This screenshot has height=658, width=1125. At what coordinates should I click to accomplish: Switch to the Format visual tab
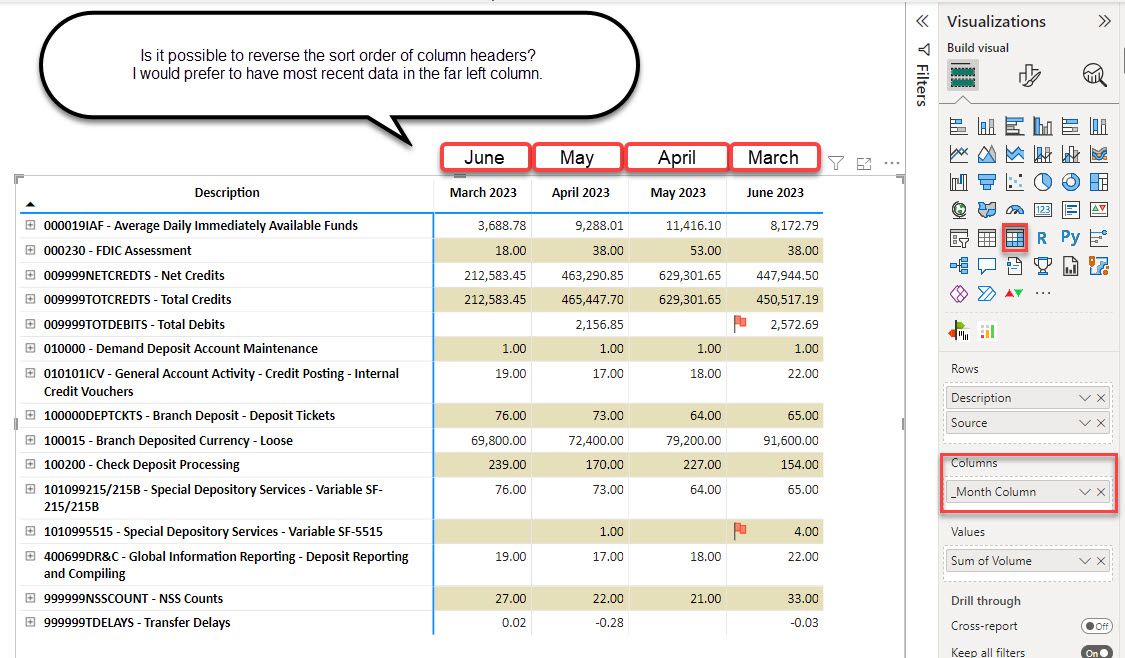click(x=1029, y=75)
